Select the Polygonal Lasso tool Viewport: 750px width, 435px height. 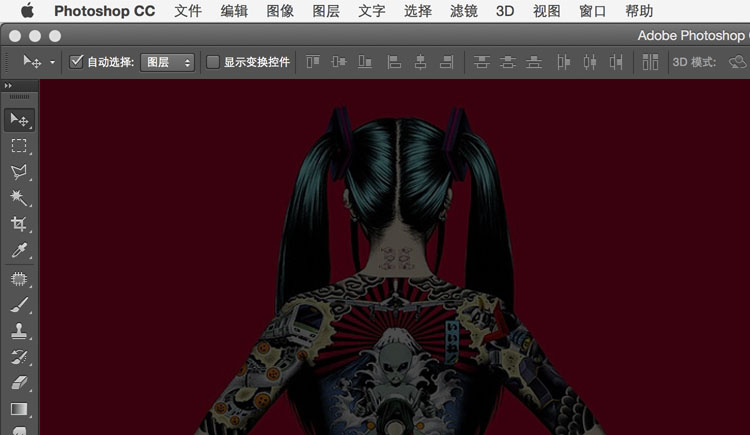pyautogui.click(x=19, y=172)
